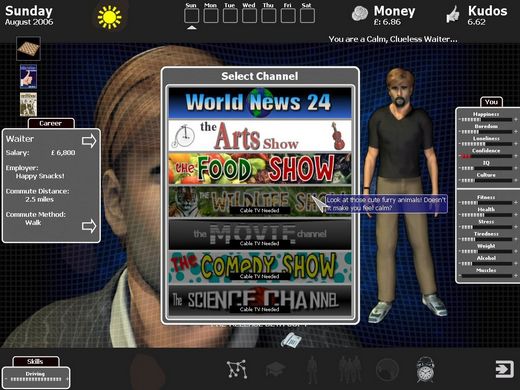Click the Kudos thumbs-up icon
Viewport: 520px width, 390px height.
453,15
